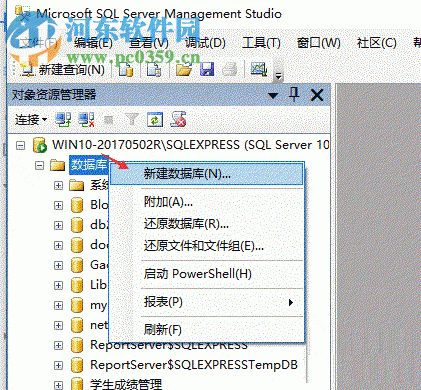
Task: Click the Filter funnel icon
Action: (x=132, y=119)
